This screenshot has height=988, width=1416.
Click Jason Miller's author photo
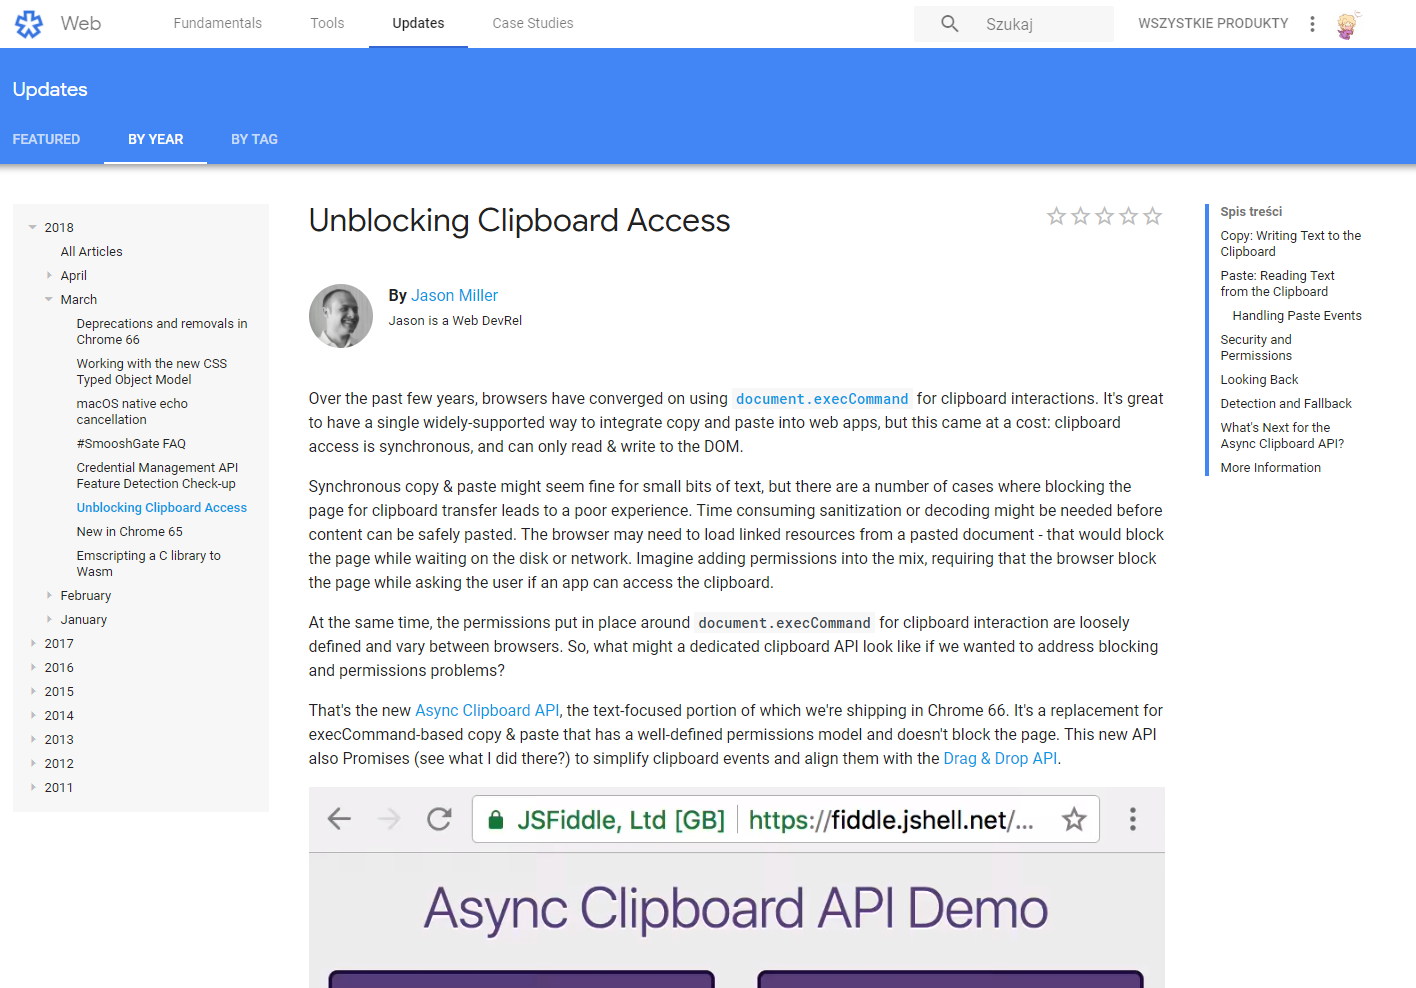coord(341,316)
